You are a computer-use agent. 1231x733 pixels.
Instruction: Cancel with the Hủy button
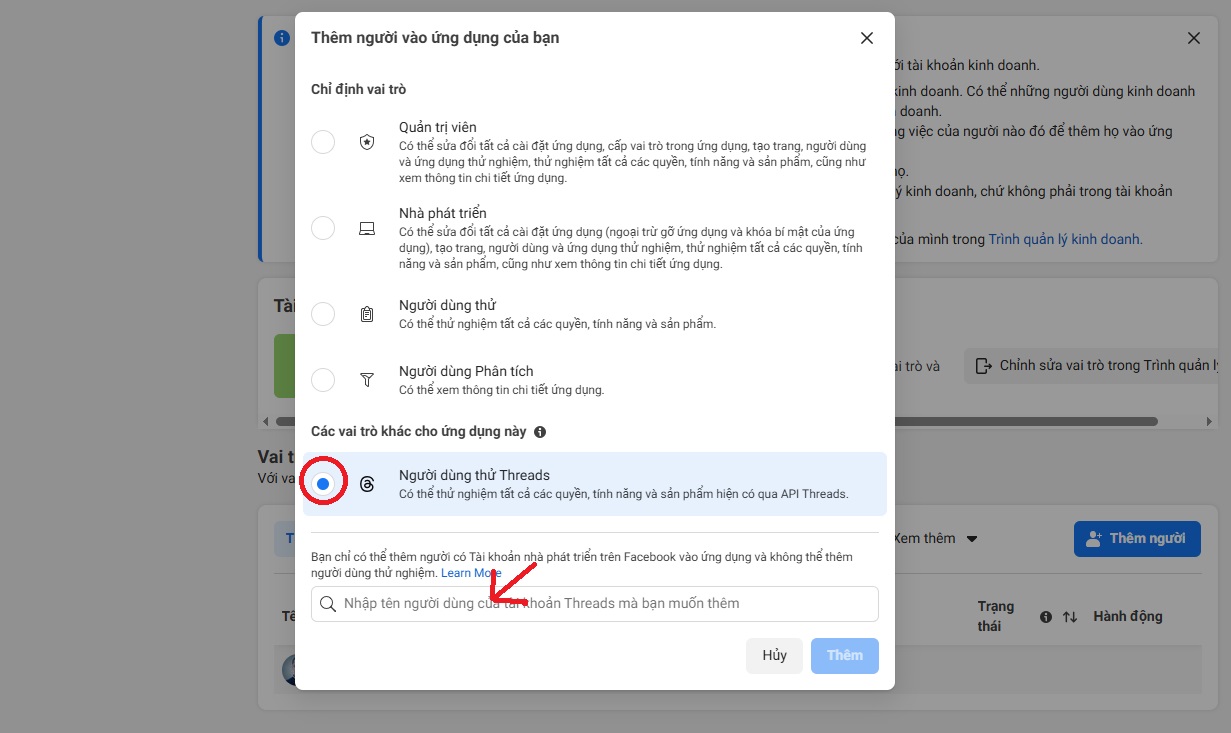click(x=774, y=656)
